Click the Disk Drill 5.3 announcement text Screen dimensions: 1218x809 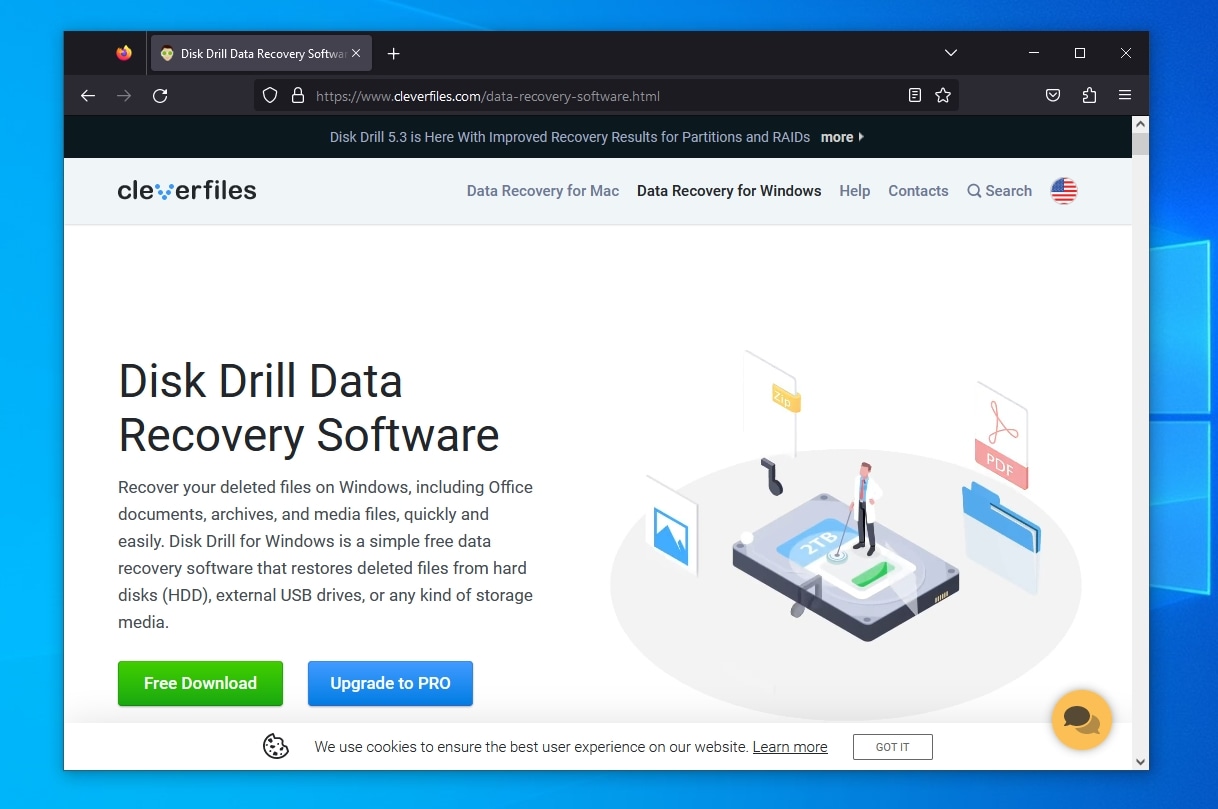570,137
